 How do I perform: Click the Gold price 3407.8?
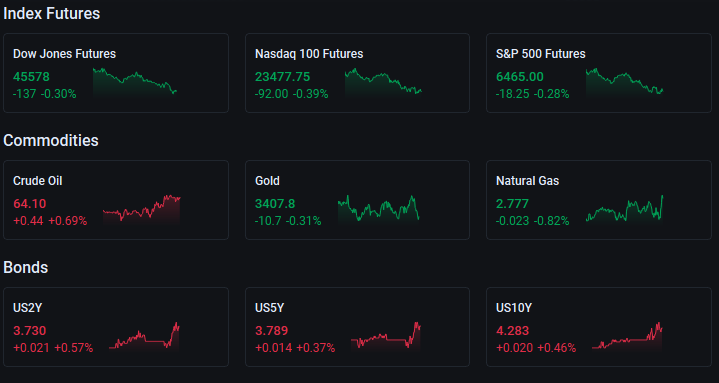(x=275, y=204)
